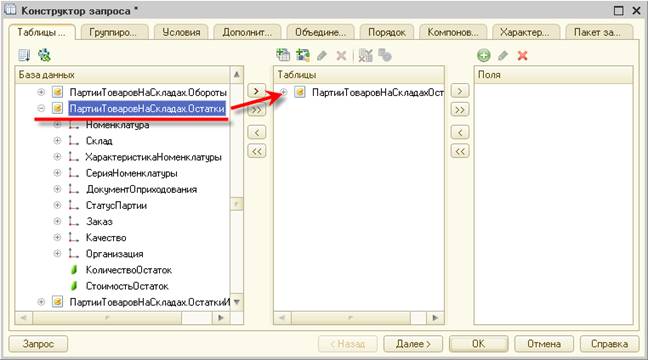
Task: Click the double left arrow beside Поля panel
Action: click(460, 151)
